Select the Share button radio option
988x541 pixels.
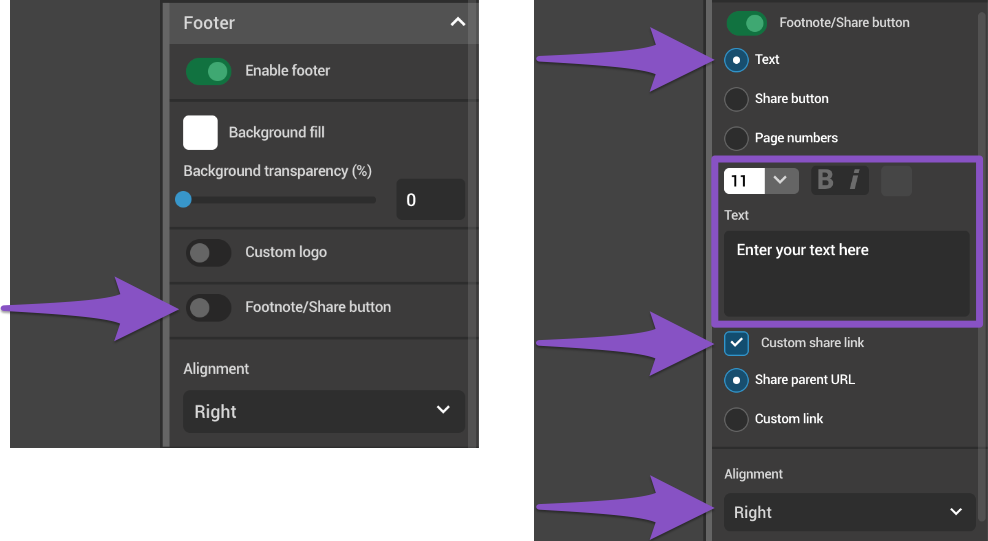[x=737, y=99]
